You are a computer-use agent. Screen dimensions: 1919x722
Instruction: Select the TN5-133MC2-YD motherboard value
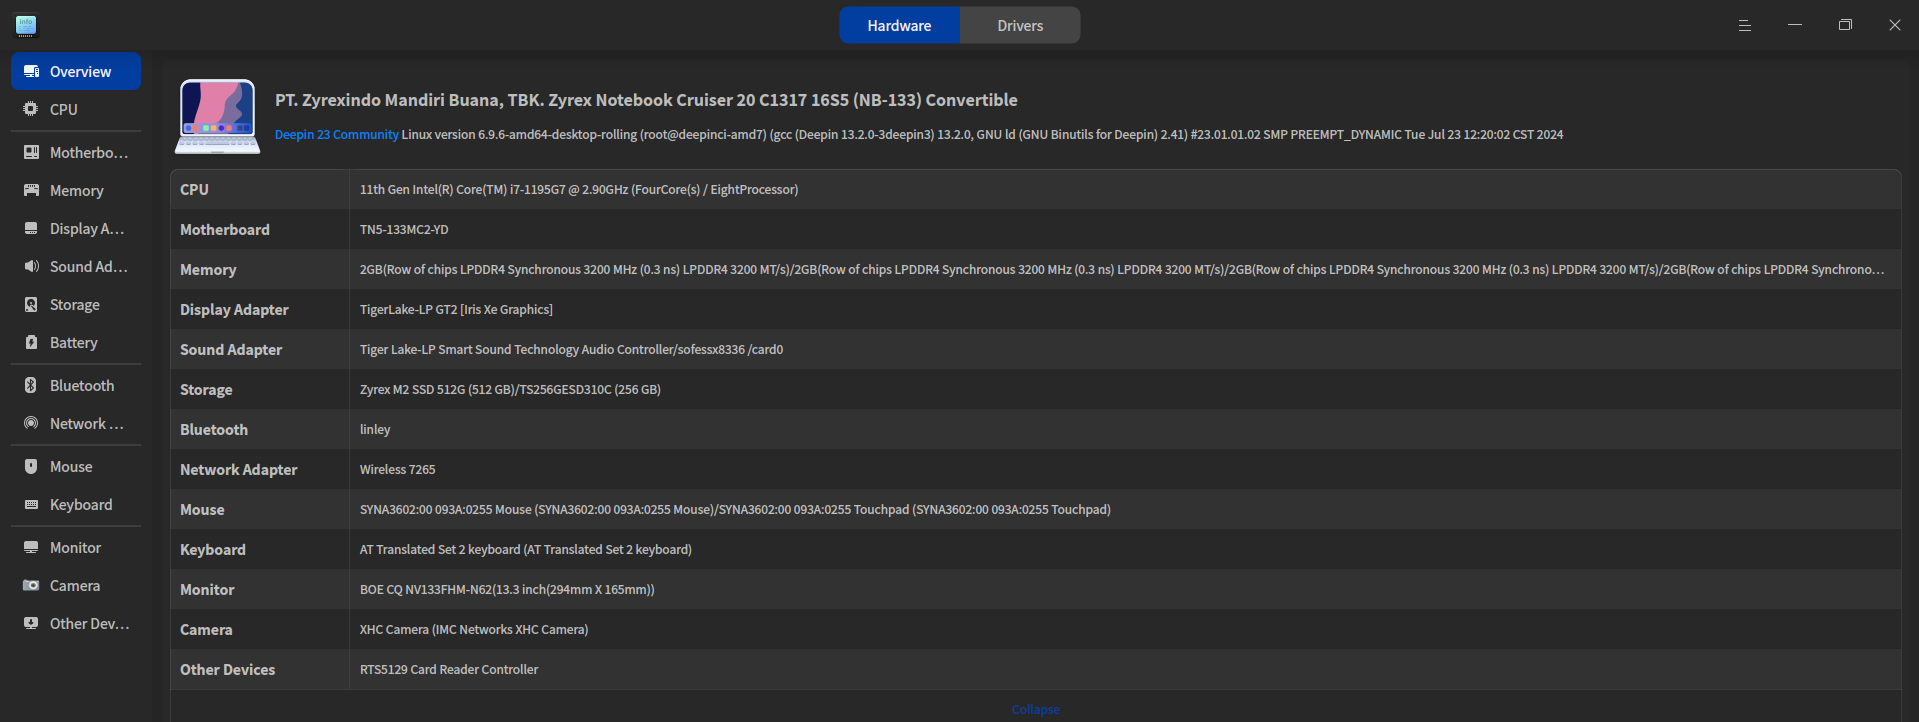coord(404,229)
